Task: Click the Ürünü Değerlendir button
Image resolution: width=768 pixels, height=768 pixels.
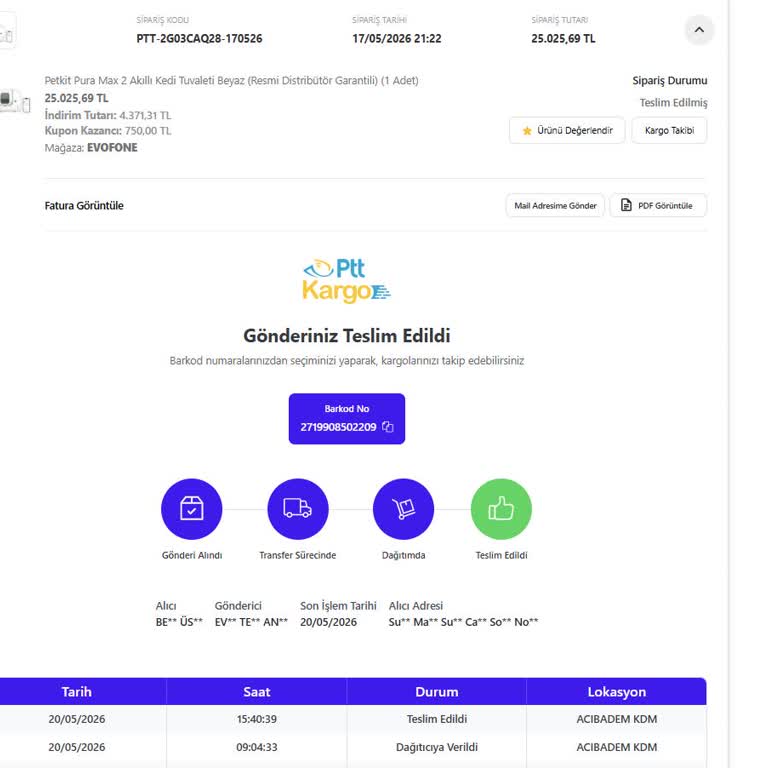Action: pos(567,130)
